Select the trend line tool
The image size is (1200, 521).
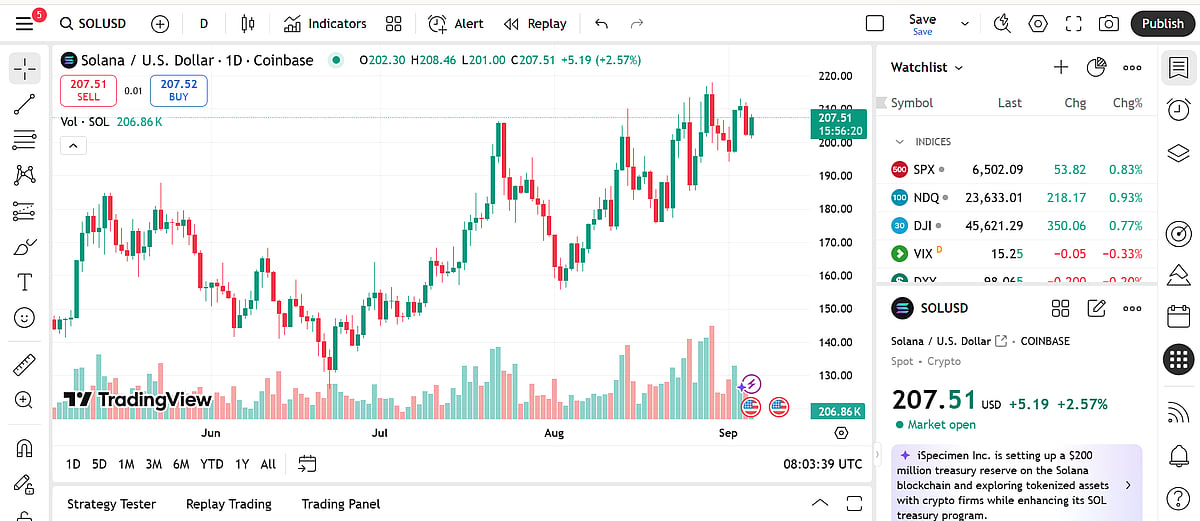coord(25,104)
